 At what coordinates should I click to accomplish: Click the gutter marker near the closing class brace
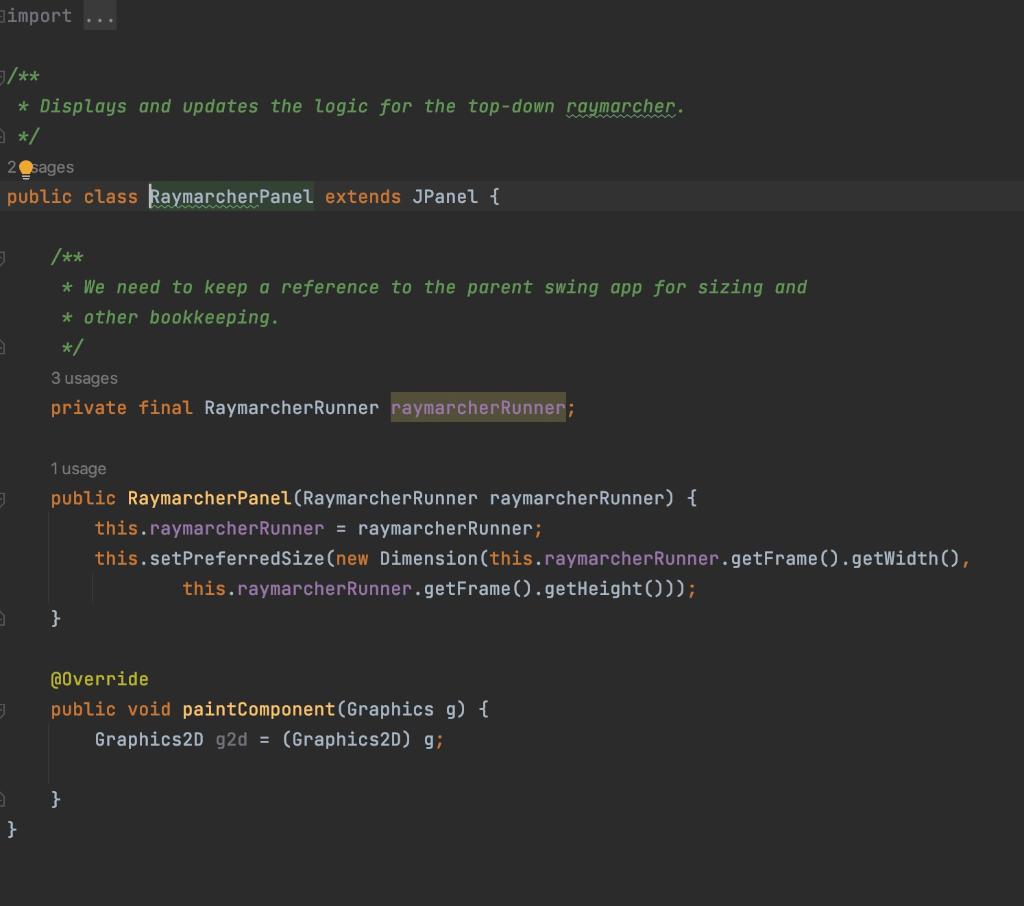5,798
